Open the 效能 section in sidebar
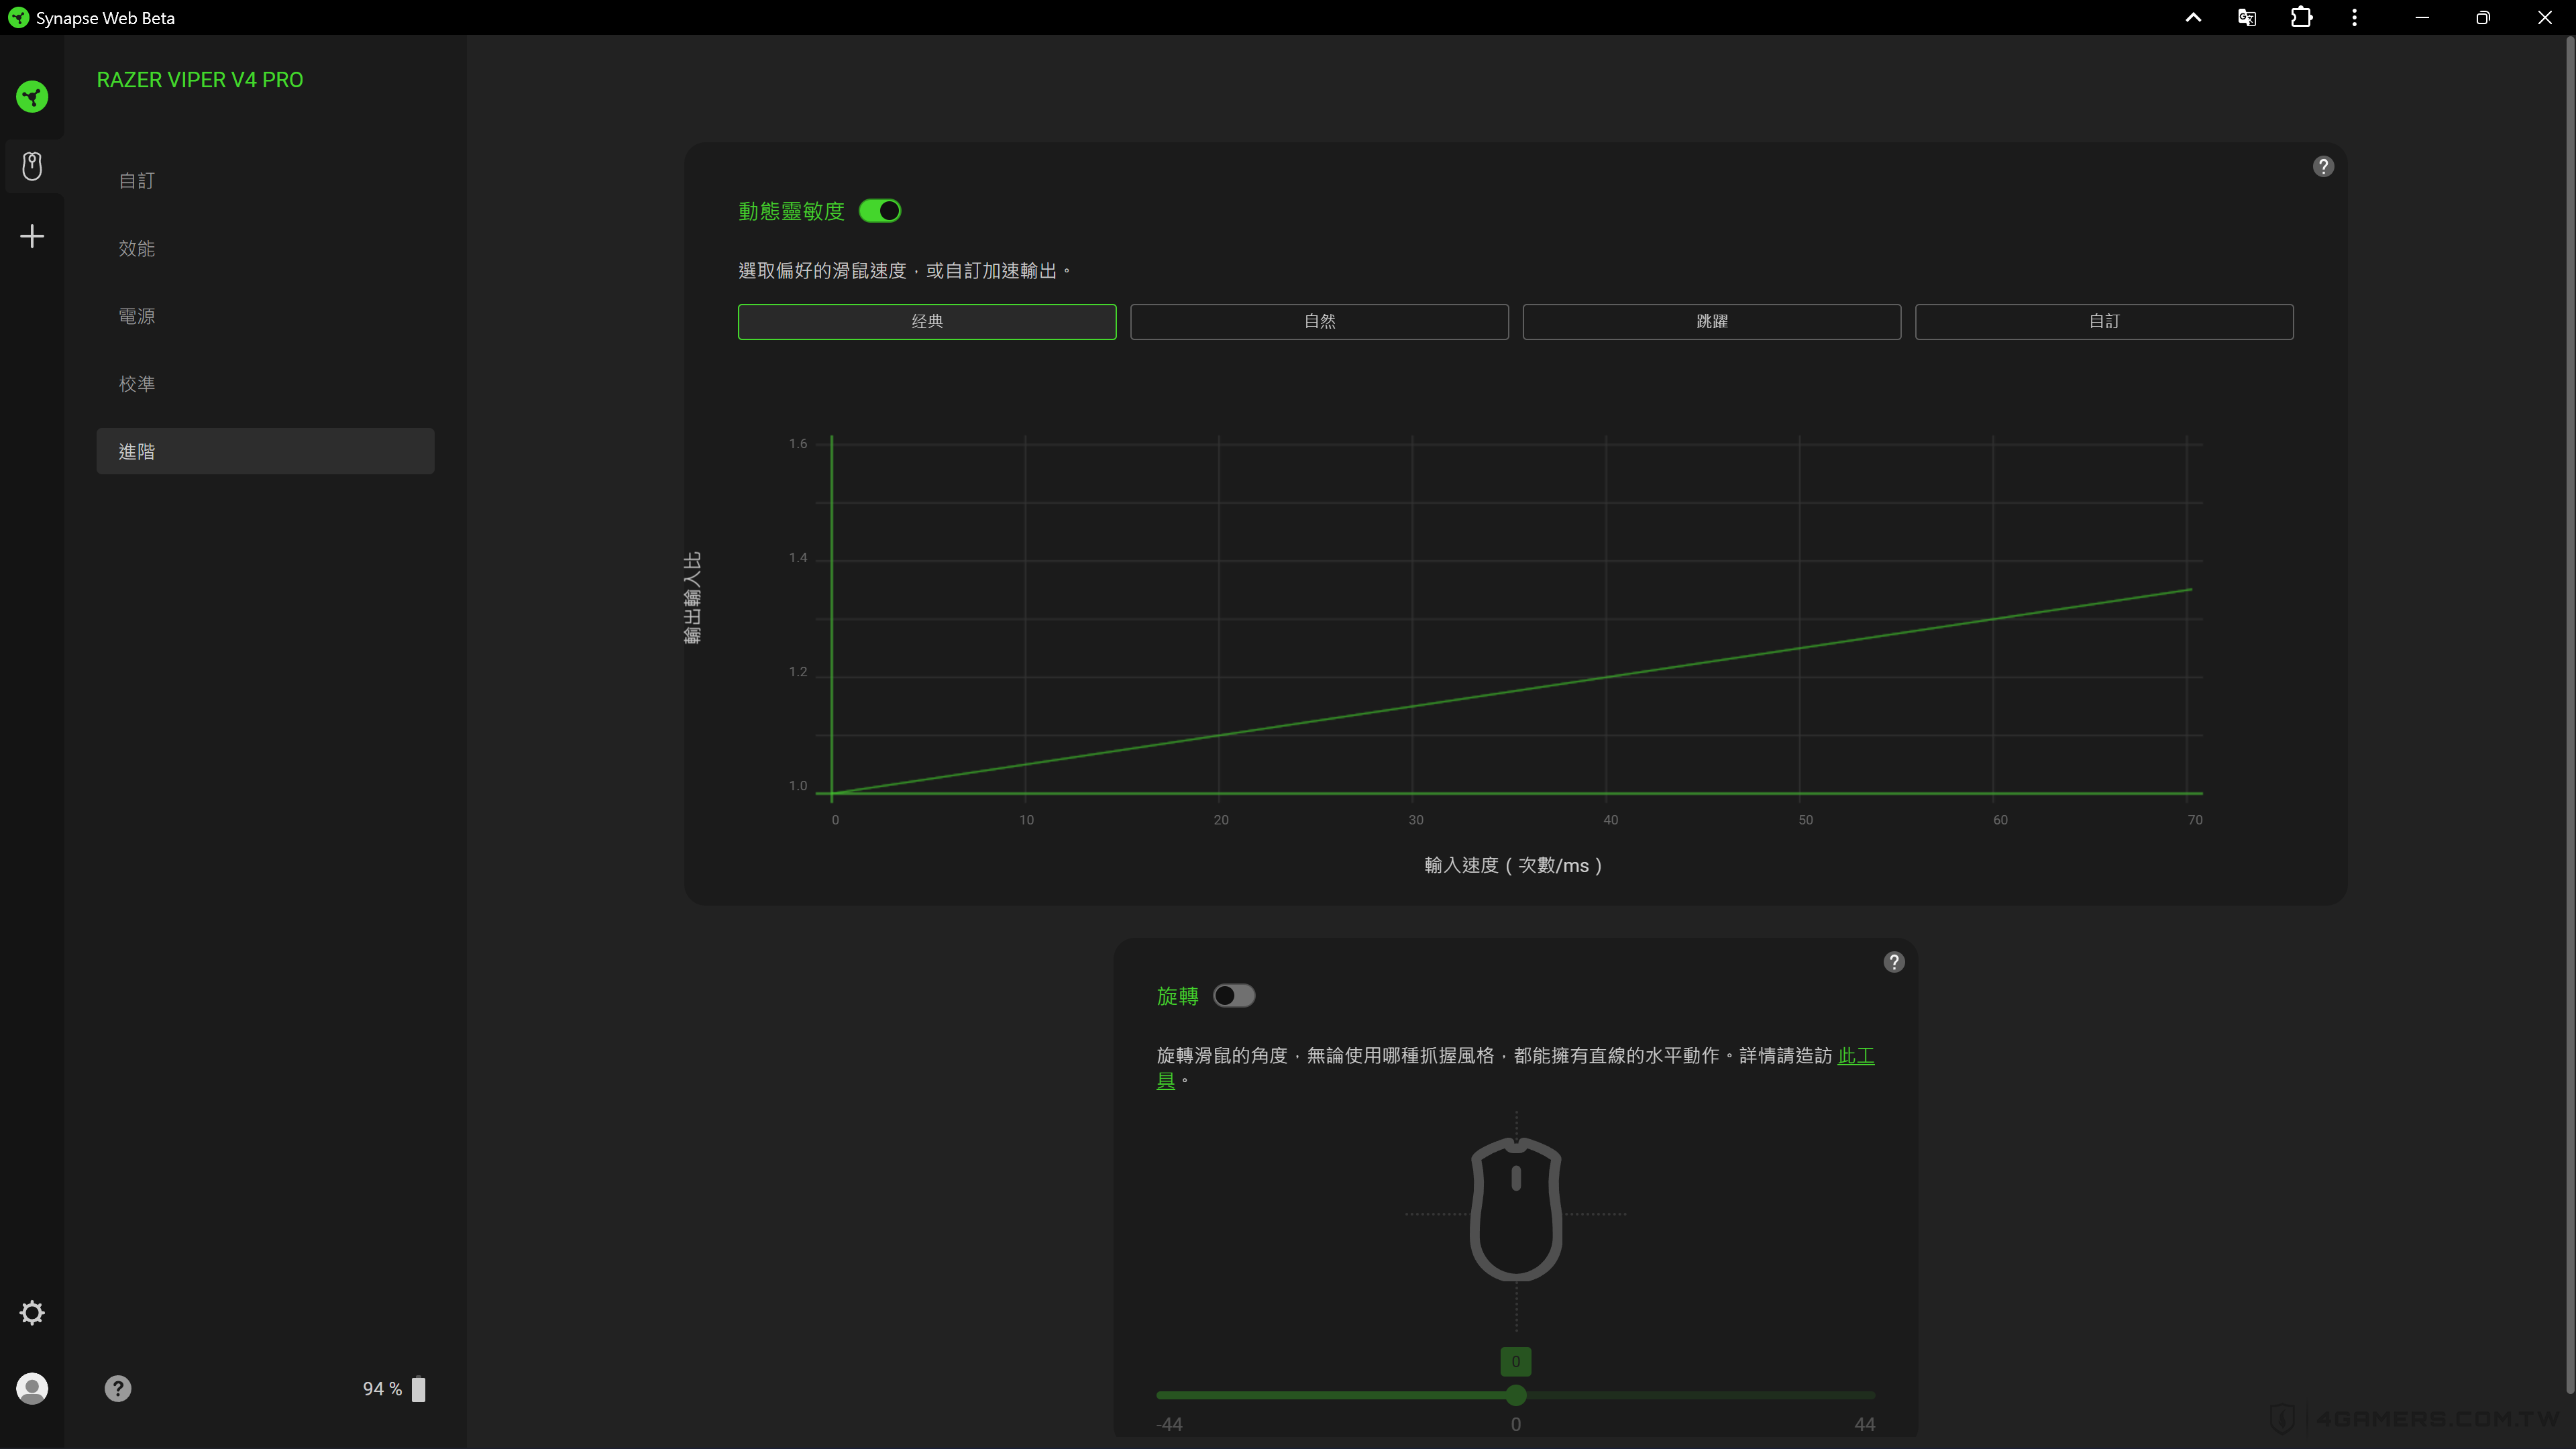The height and width of the screenshot is (1449, 2576). tap(265, 248)
